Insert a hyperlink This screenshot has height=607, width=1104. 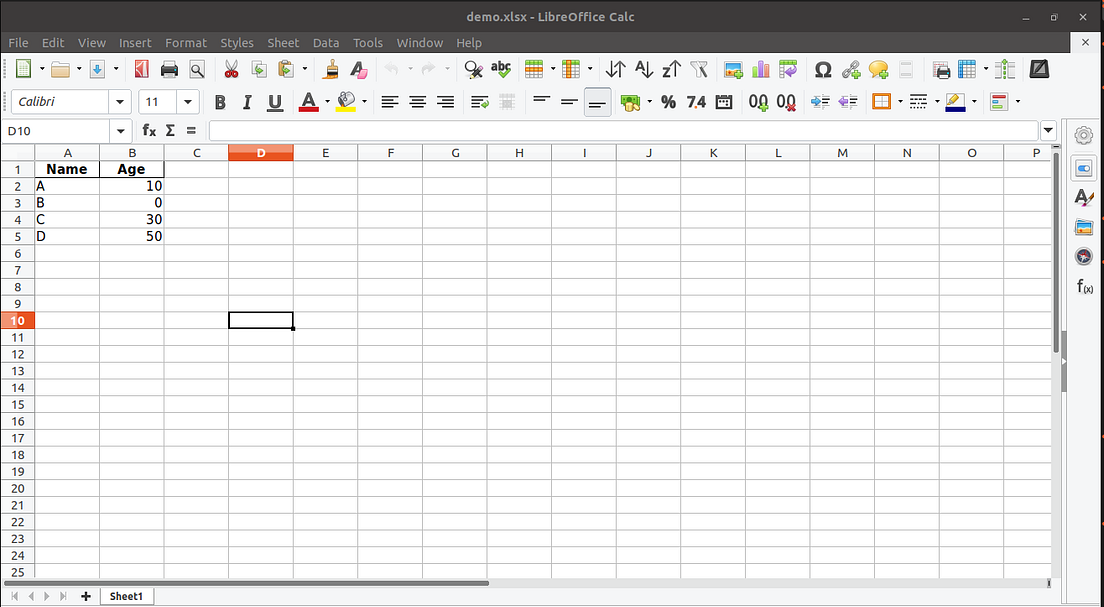tap(851, 68)
